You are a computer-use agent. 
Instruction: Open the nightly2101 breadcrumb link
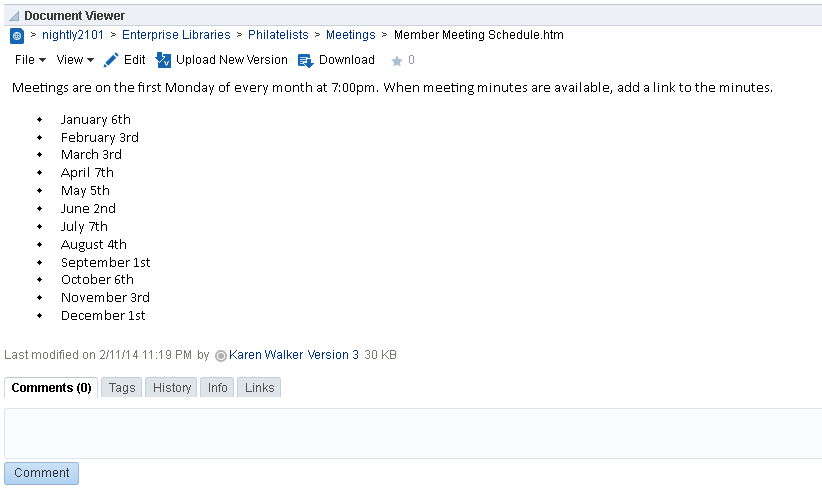click(73, 35)
